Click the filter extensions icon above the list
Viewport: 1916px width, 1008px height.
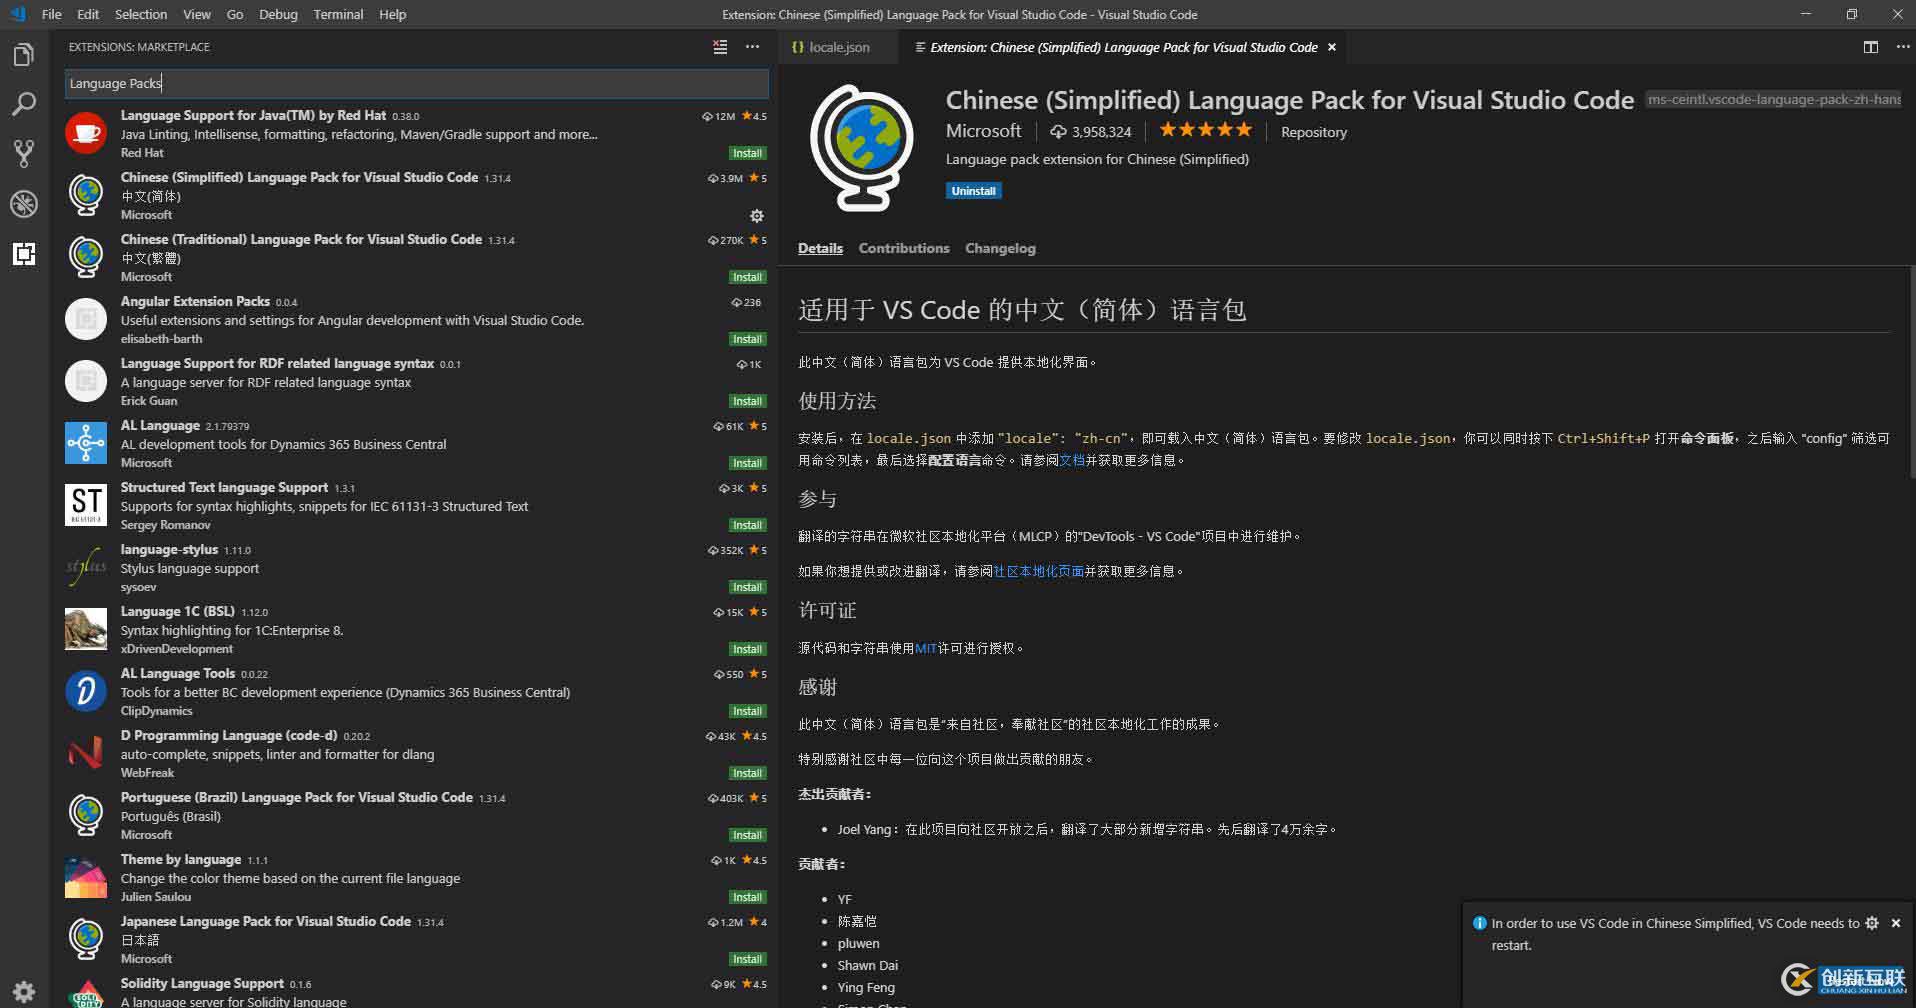719,47
